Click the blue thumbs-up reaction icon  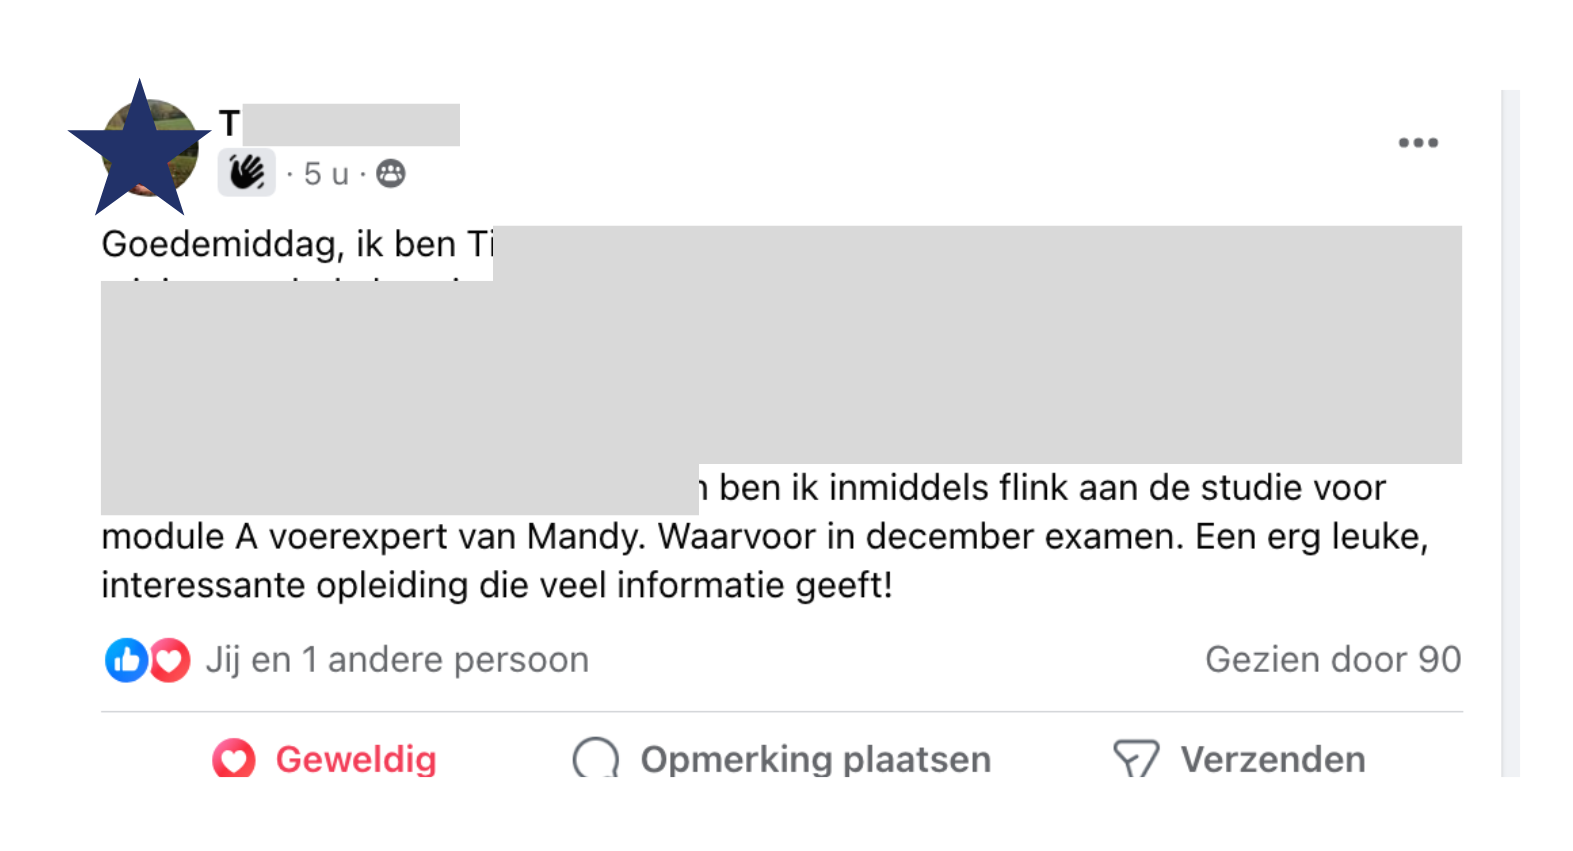[x=127, y=660]
